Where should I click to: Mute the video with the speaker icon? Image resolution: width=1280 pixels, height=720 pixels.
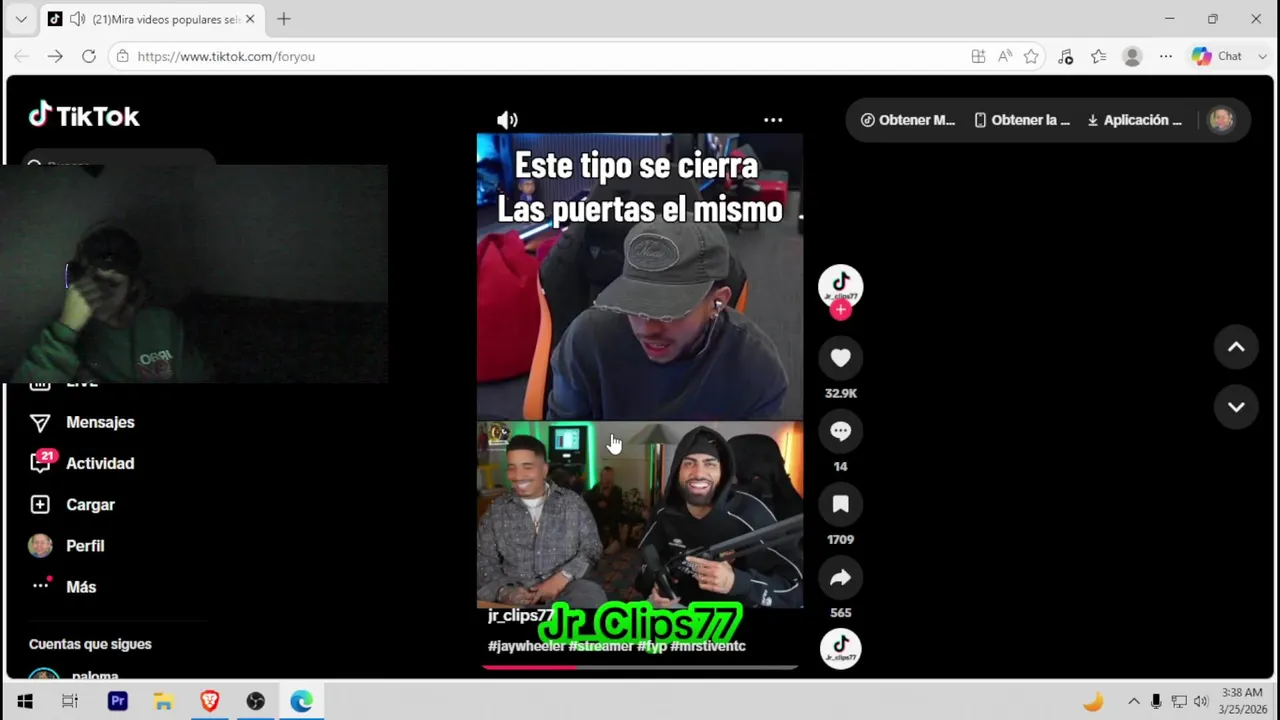(507, 120)
